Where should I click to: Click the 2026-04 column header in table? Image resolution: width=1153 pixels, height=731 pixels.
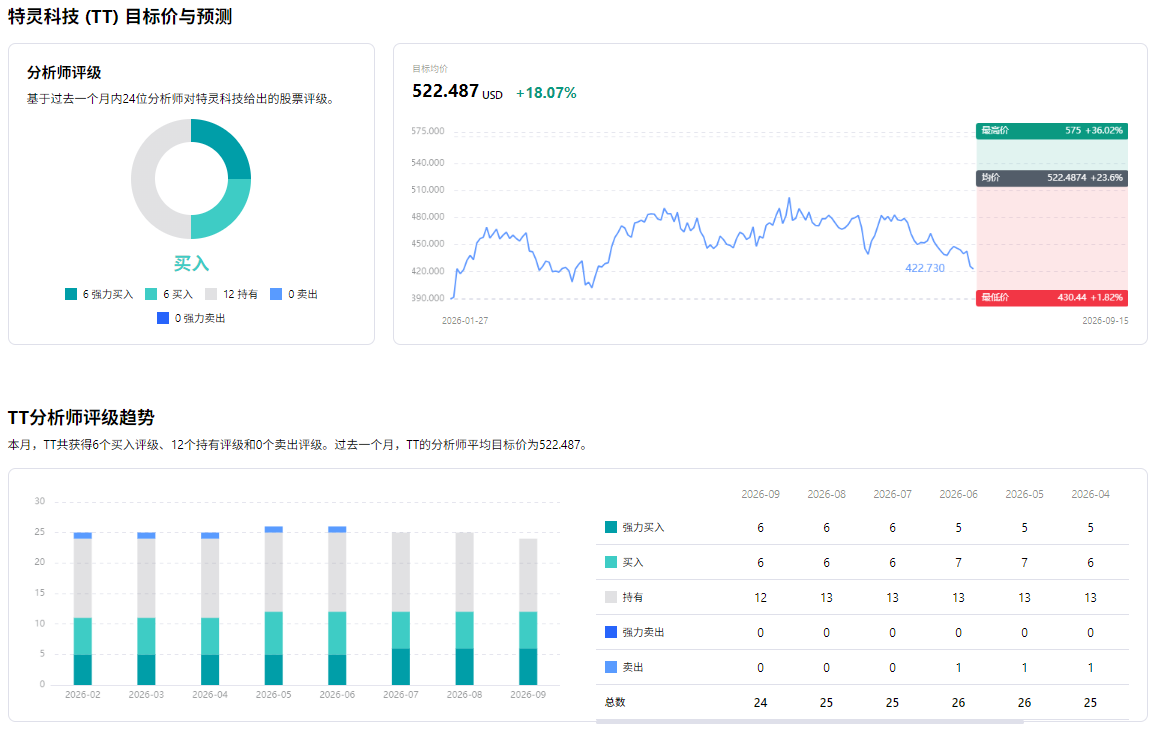1090,494
